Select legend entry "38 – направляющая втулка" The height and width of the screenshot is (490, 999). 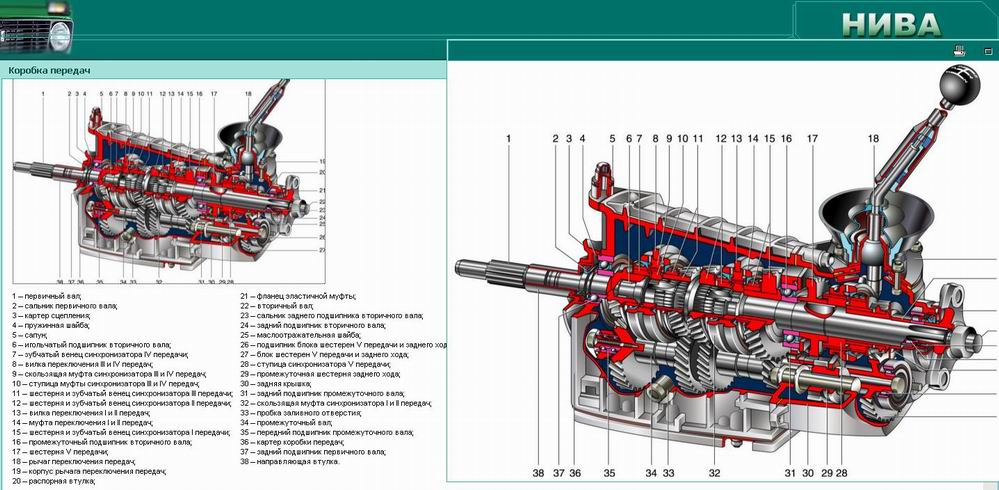click(290, 461)
